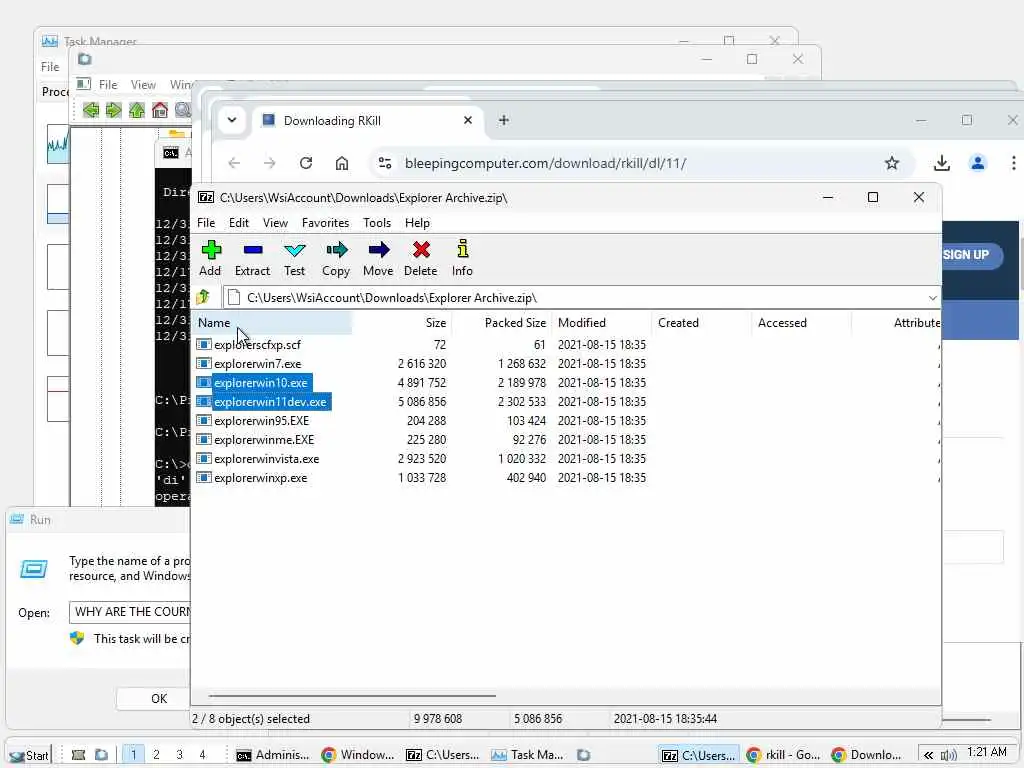Open Administrator command prompt taskbar item
Screen dimensions: 1024x768
point(273,755)
